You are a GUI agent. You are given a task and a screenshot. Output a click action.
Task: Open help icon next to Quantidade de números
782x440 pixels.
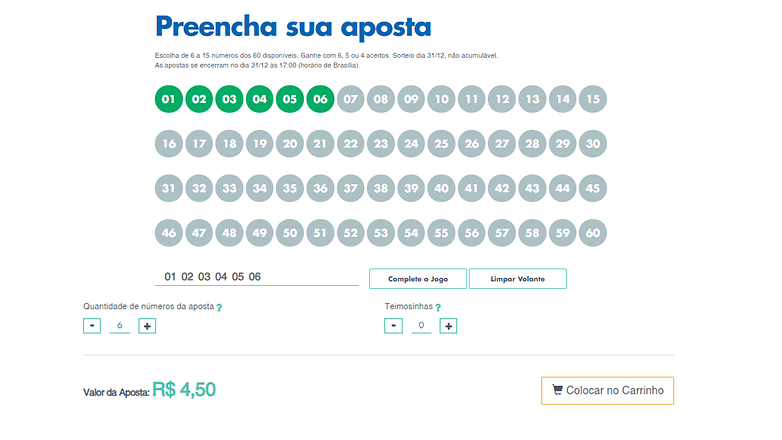coord(219,307)
